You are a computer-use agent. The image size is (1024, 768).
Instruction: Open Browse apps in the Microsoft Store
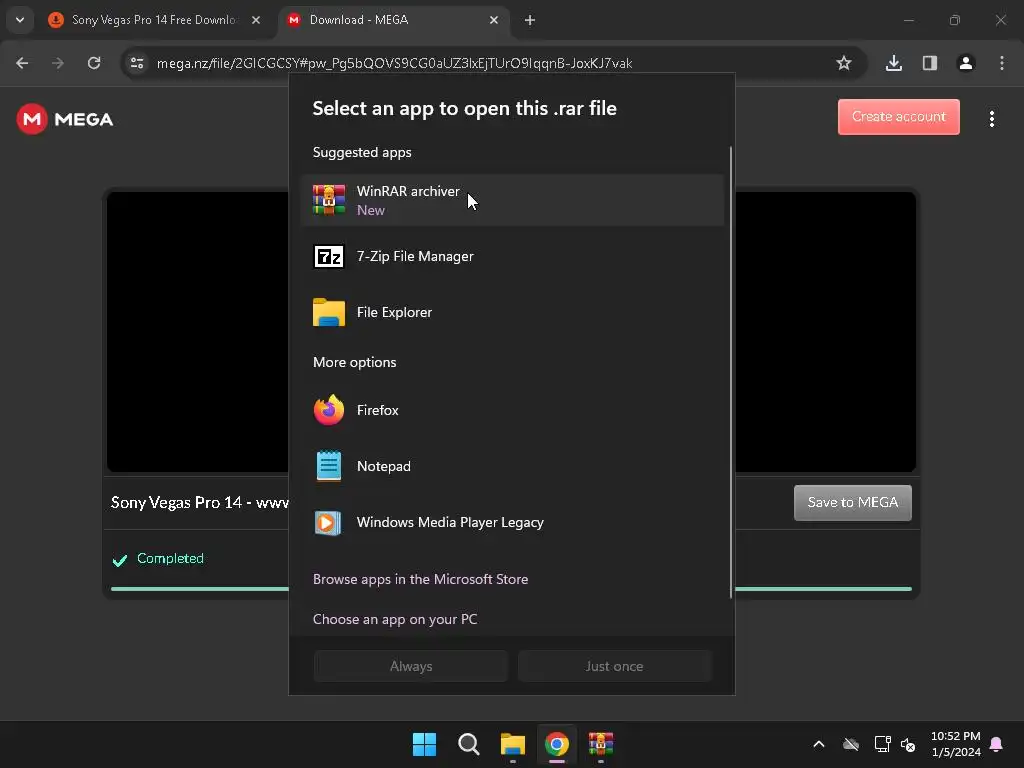tap(421, 579)
